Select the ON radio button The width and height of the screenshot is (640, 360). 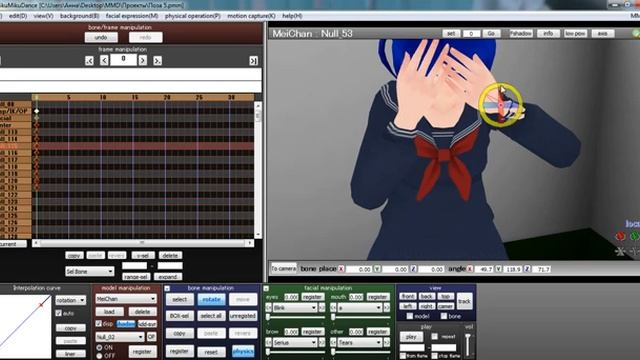pyautogui.click(x=99, y=347)
